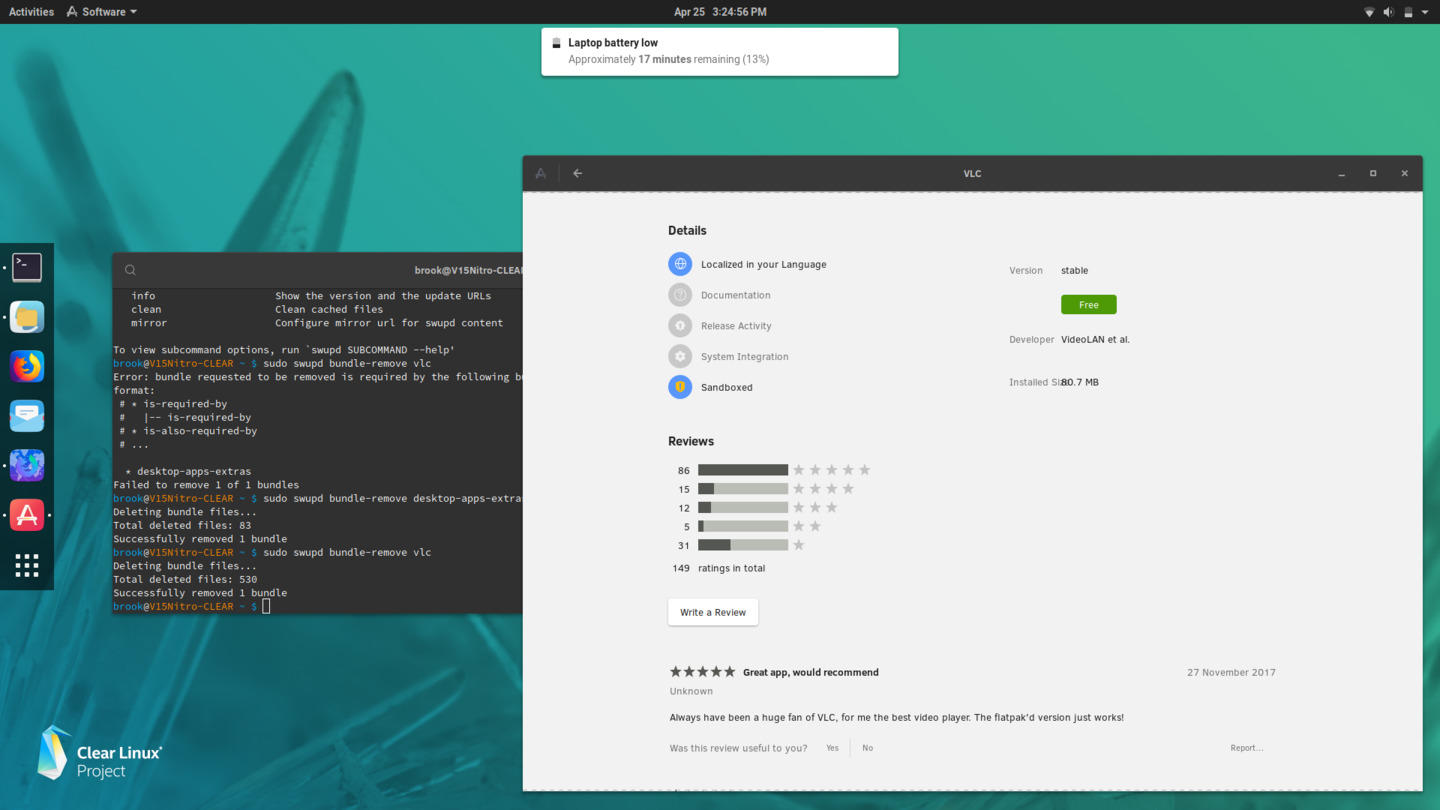The width and height of the screenshot is (1440, 810).
Task: Open Terminal from the dock
Action: 27,267
